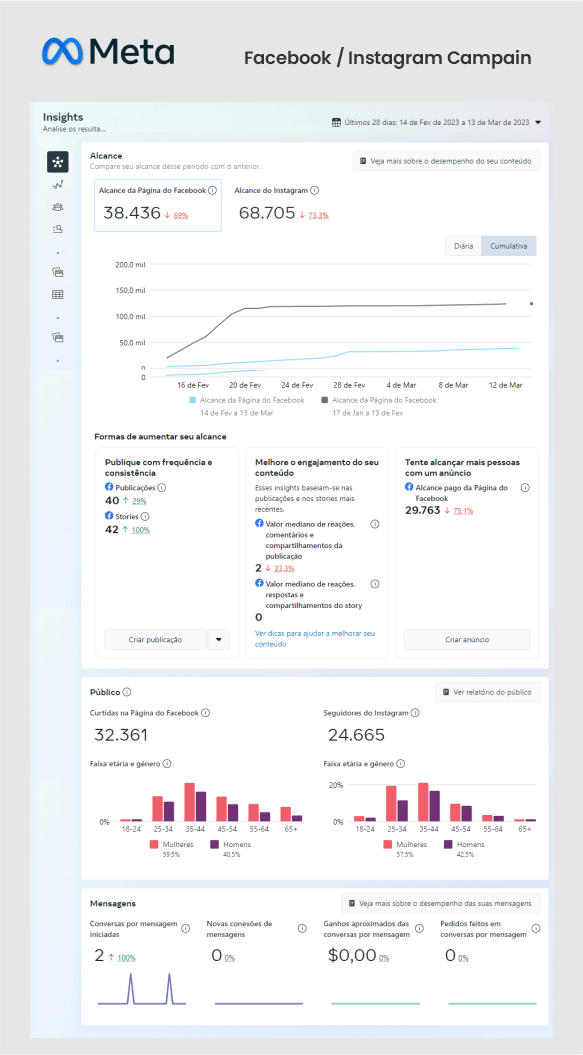Screen dimensions: 583x1055
Task: Click the Mulheres swatch under Facebook age chart
Action: point(154,844)
